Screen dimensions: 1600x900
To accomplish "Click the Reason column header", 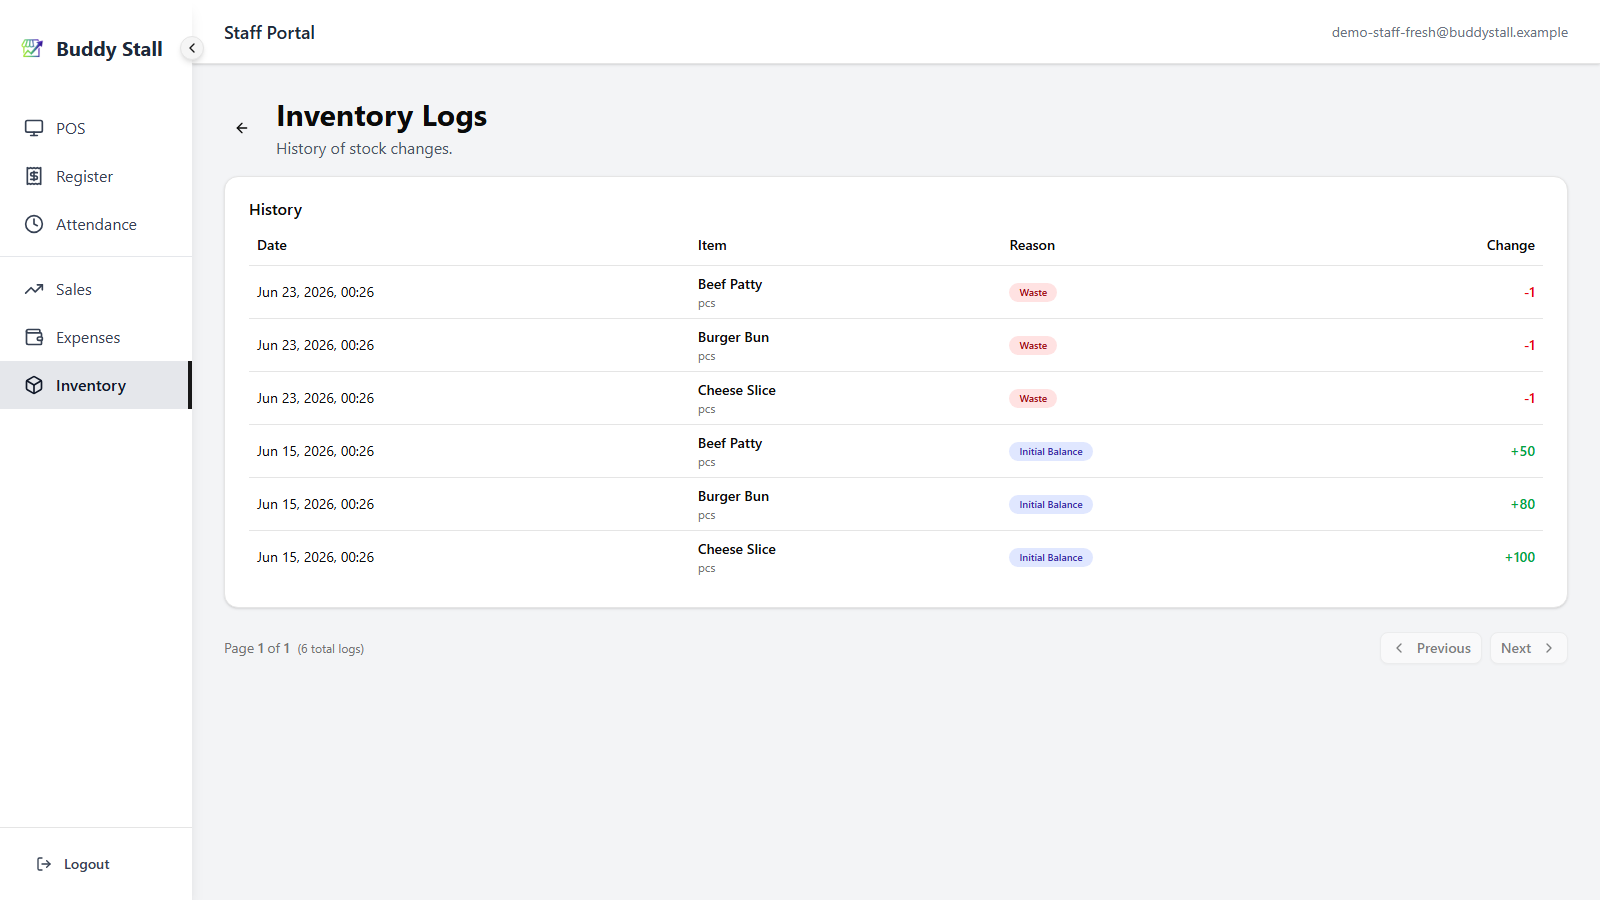I will click(x=1032, y=245).
